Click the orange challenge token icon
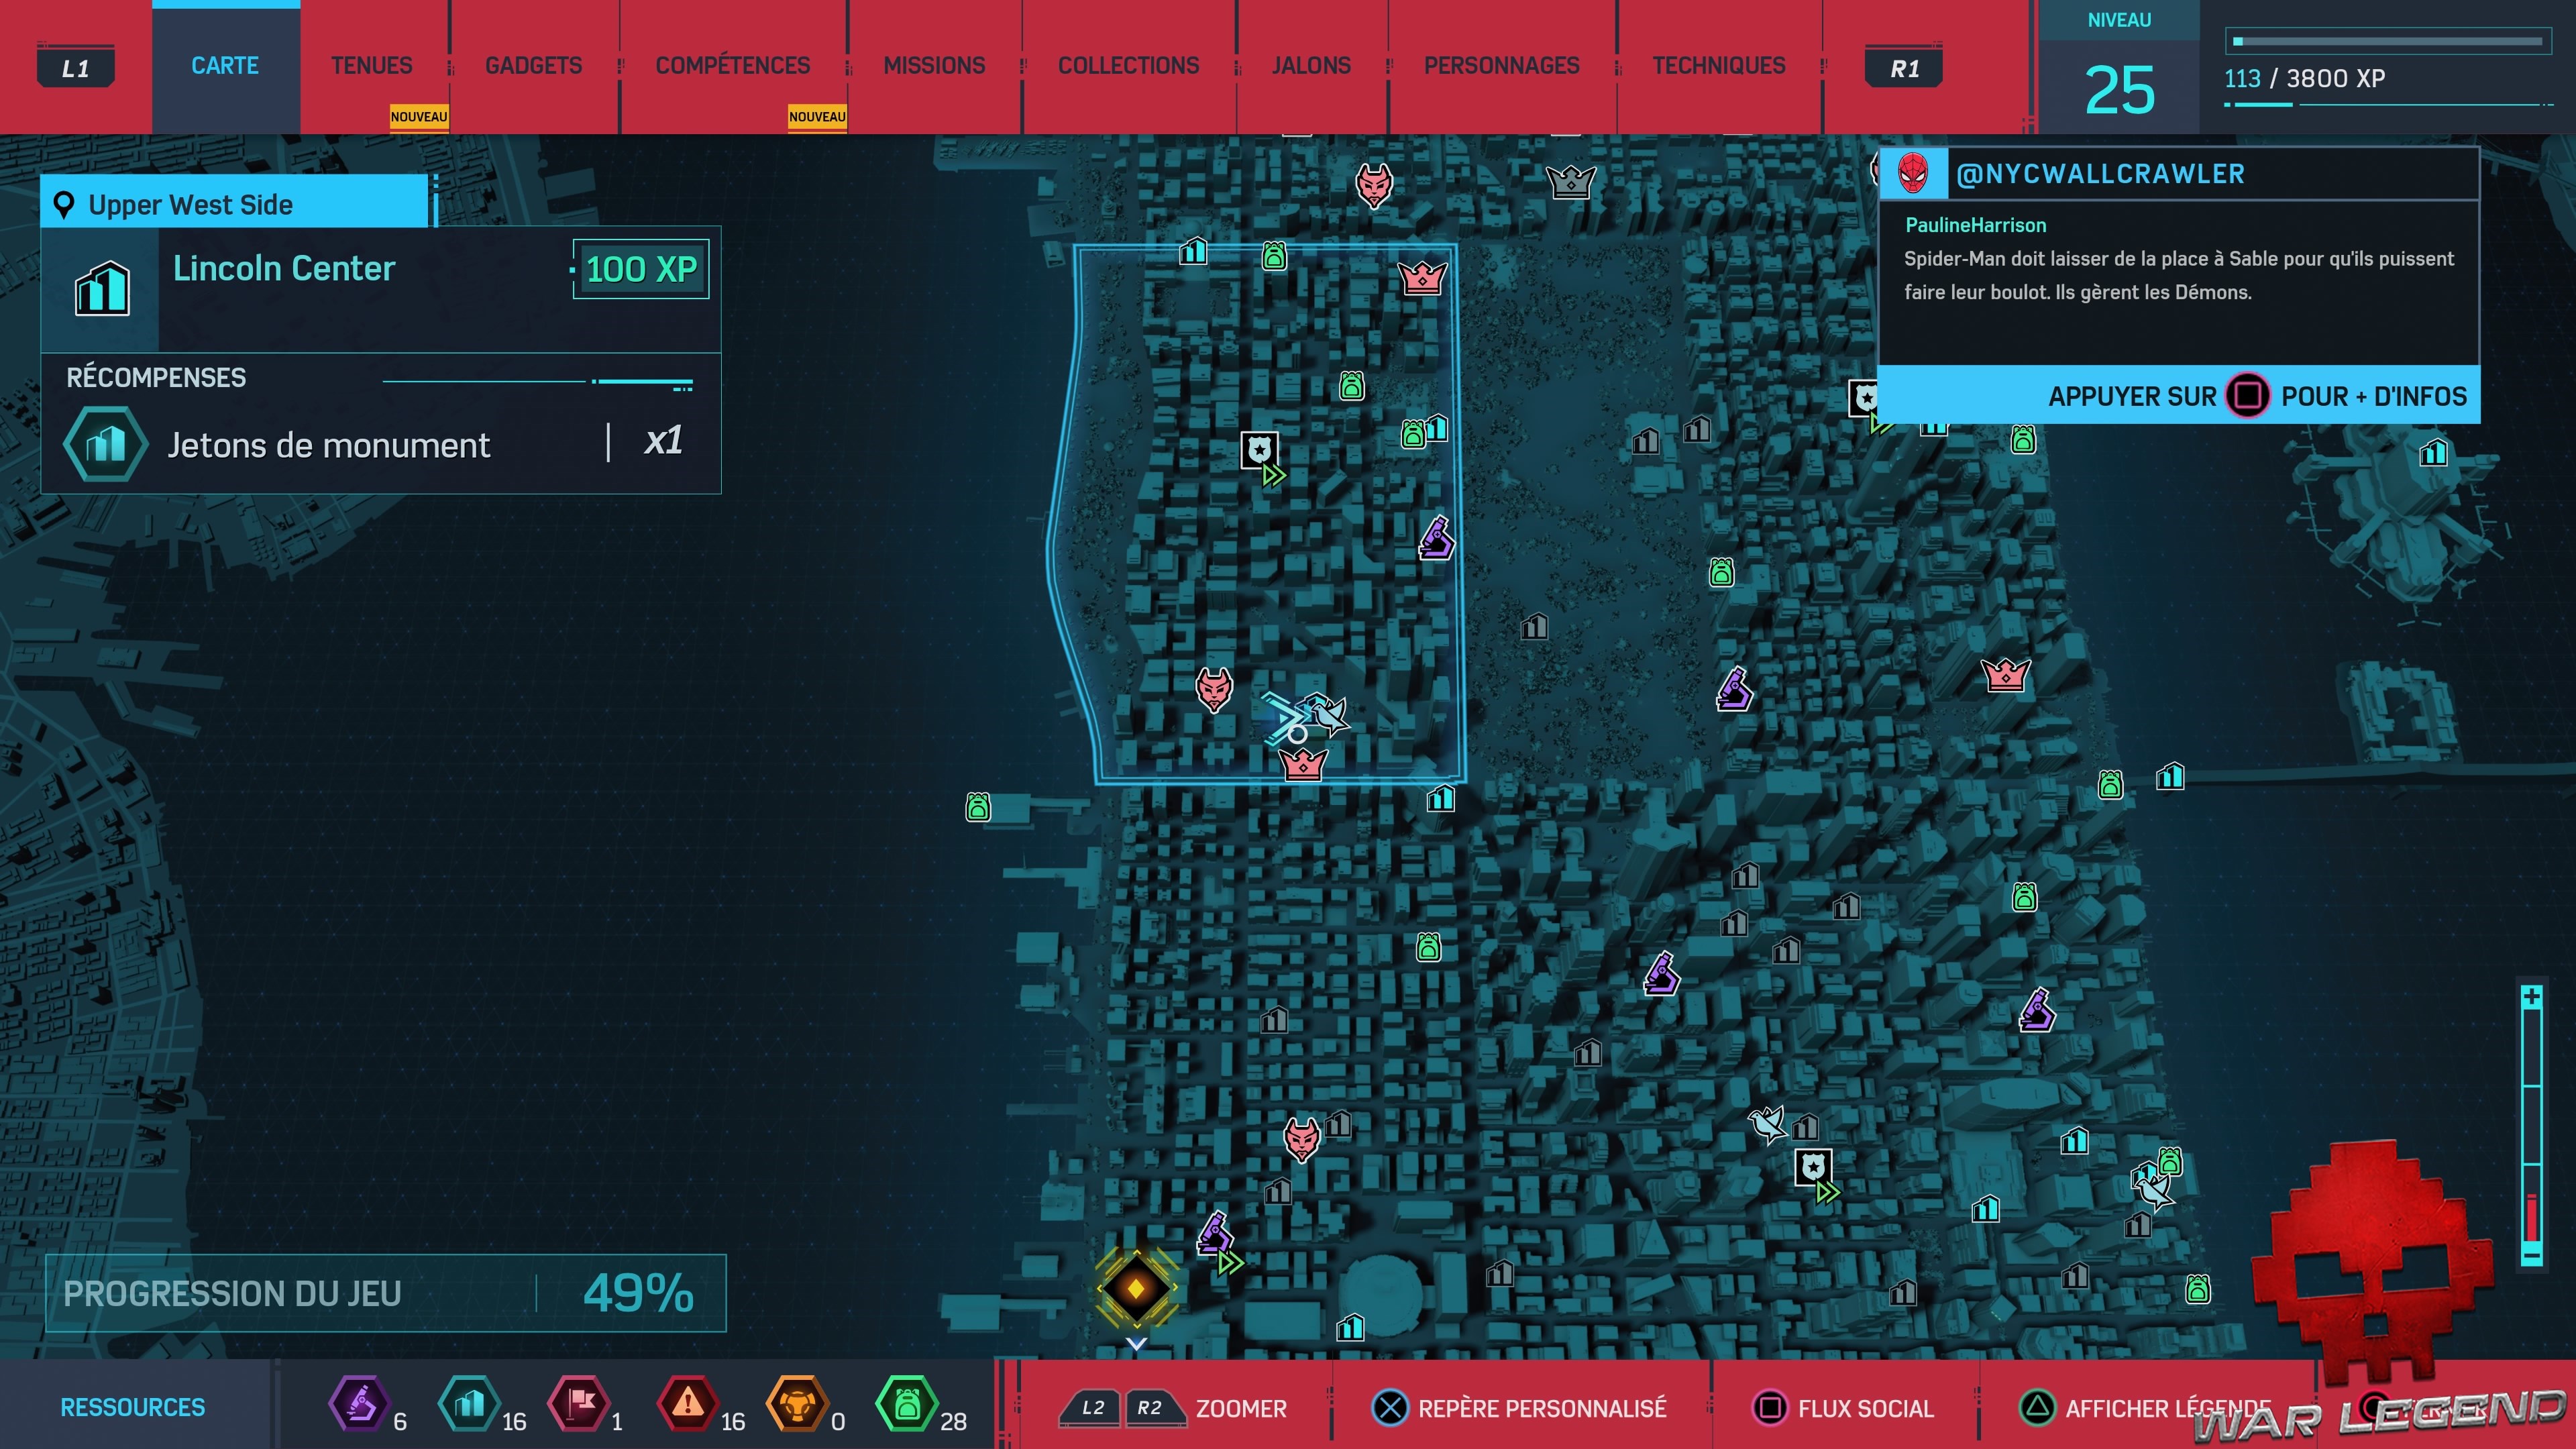Image resolution: width=2576 pixels, height=1449 pixels. (797, 1404)
